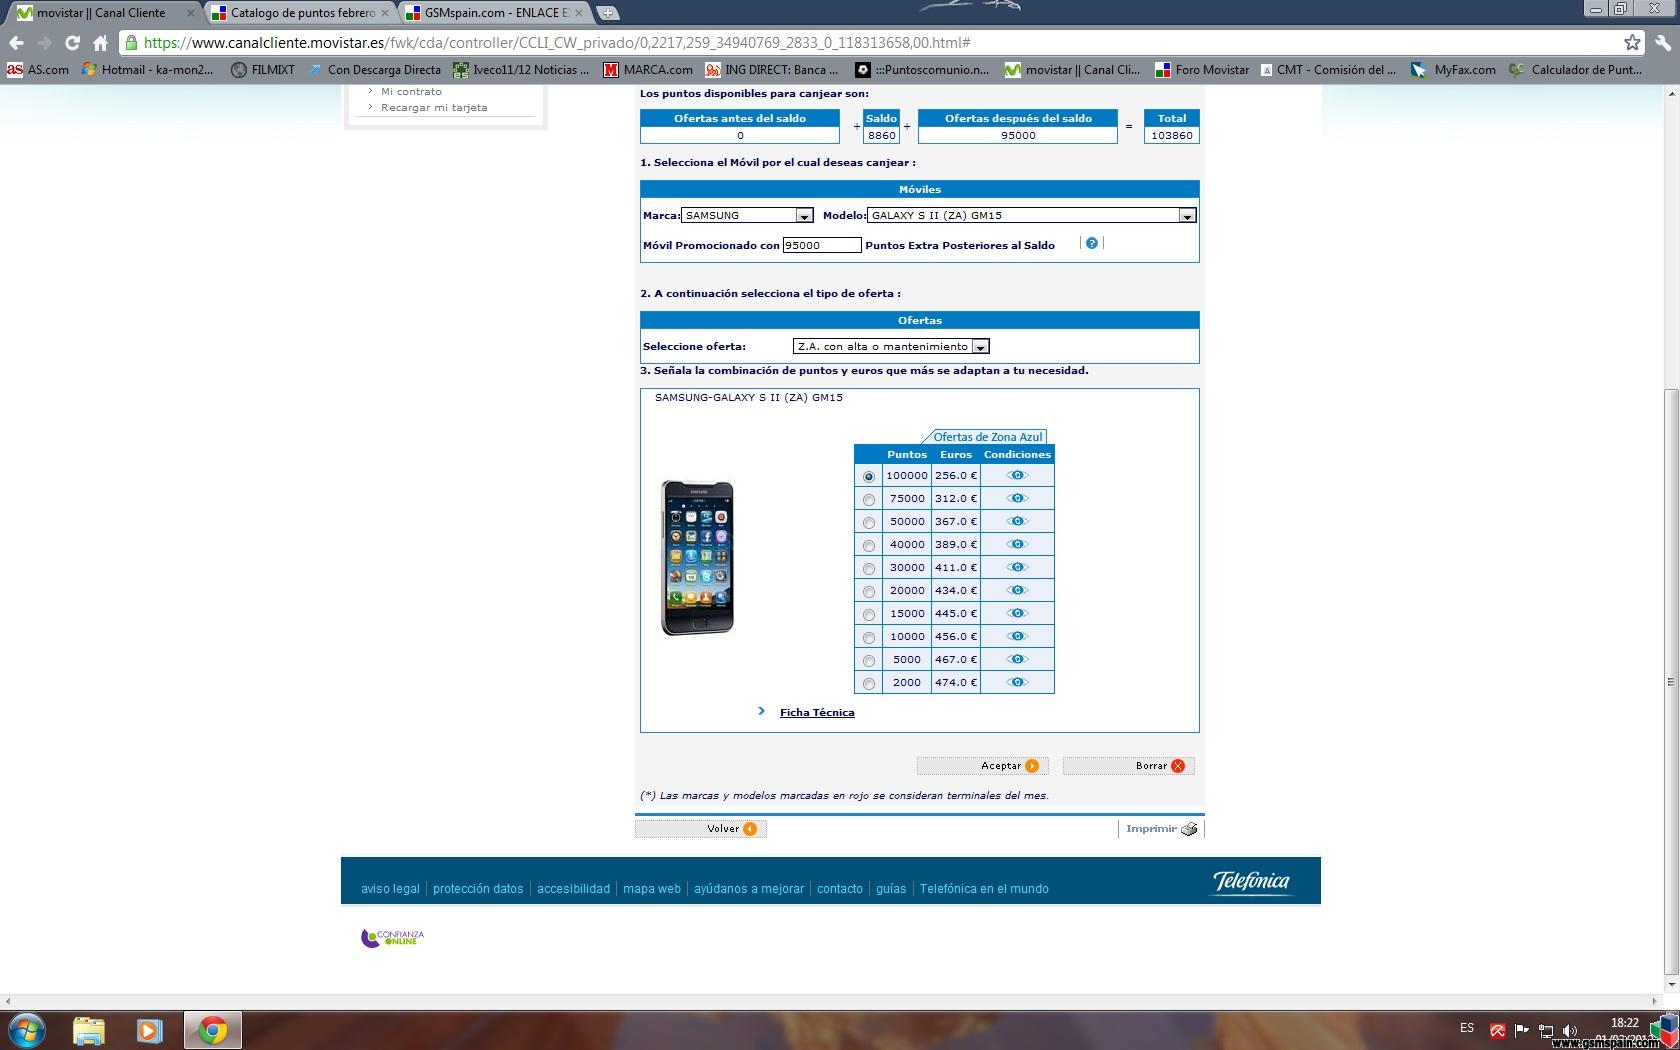Select 20000 points radio option
Screen dimensions: 1680x1050
pos(868,592)
